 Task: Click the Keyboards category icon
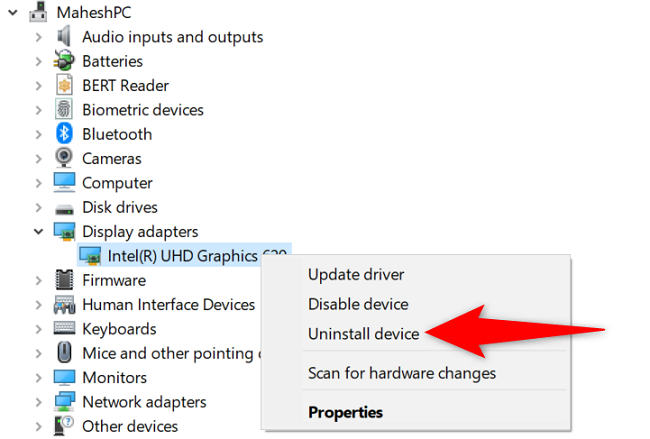(x=65, y=329)
